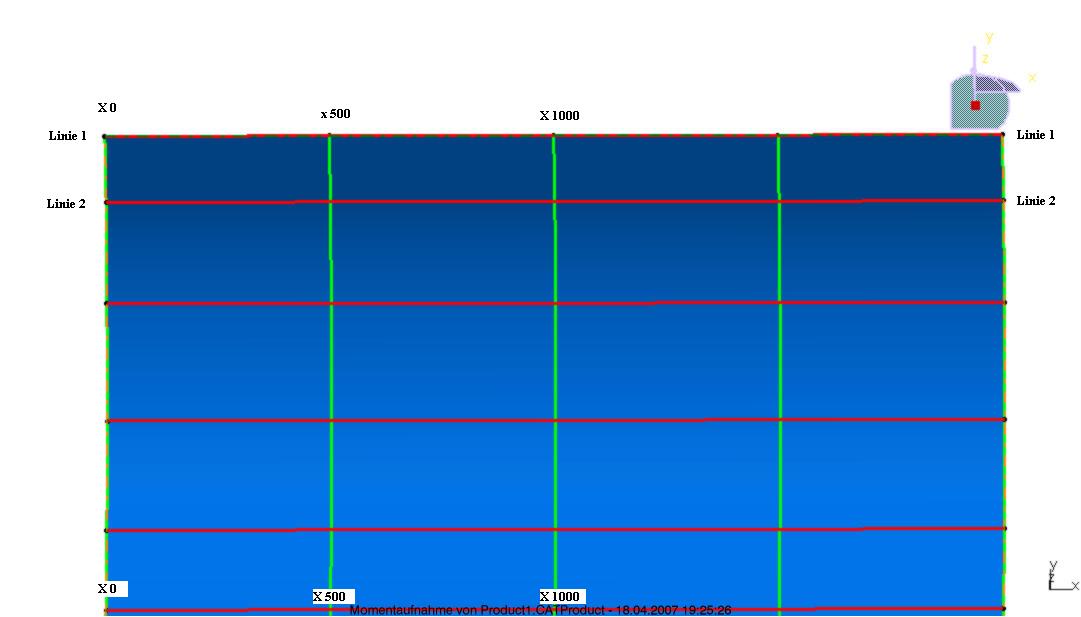Click the small XYZ axis triad indicator

pyautogui.click(x=1062, y=576)
